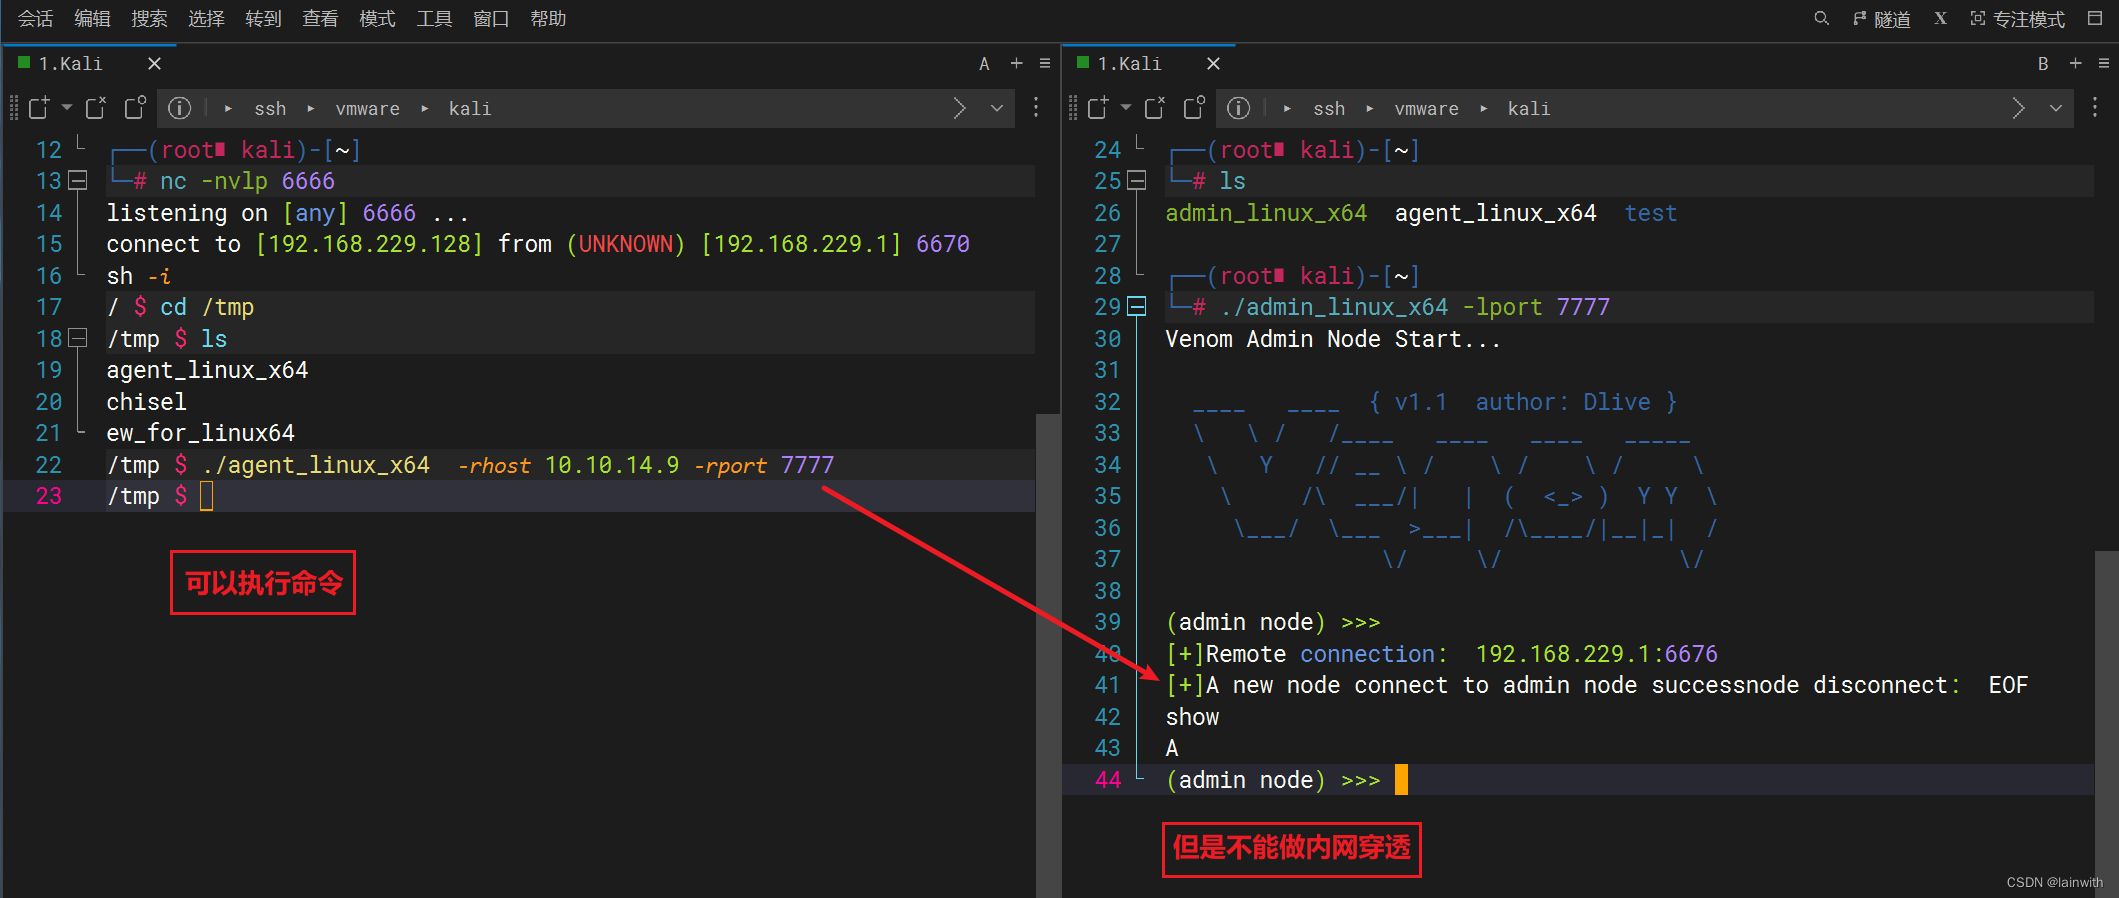Open left pane A hamburger menu

1045,63
